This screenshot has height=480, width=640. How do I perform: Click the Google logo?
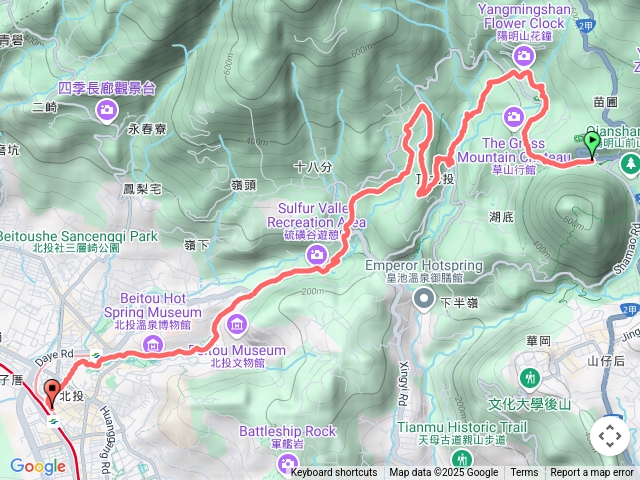38,466
